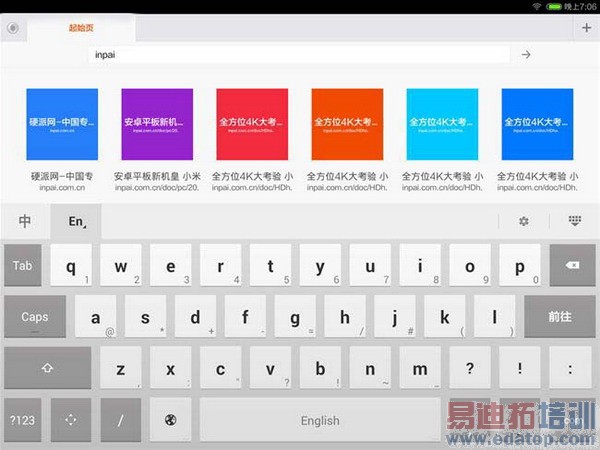Tap the i key

click(420, 265)
